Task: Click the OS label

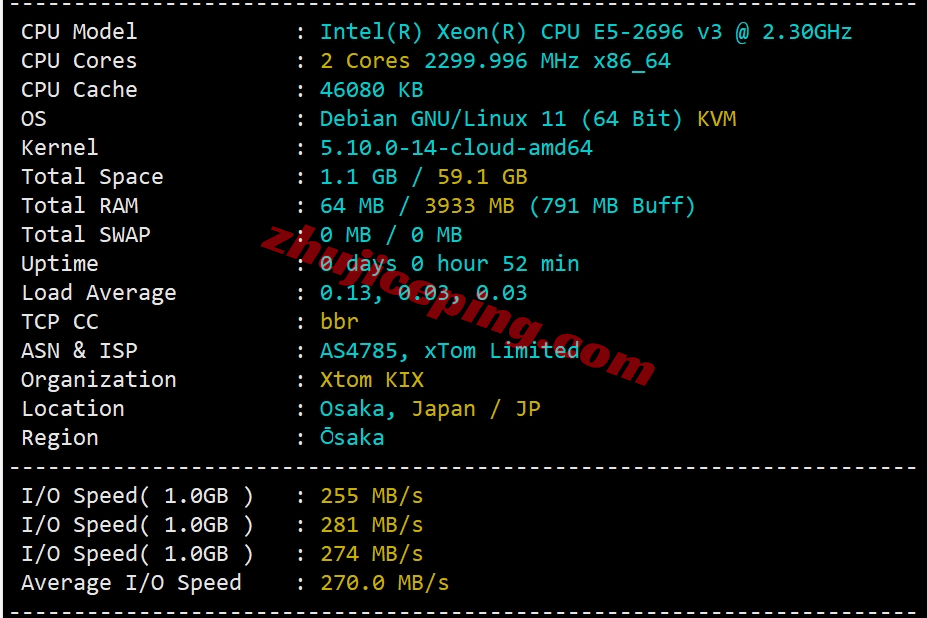Action: coord(34,119)
